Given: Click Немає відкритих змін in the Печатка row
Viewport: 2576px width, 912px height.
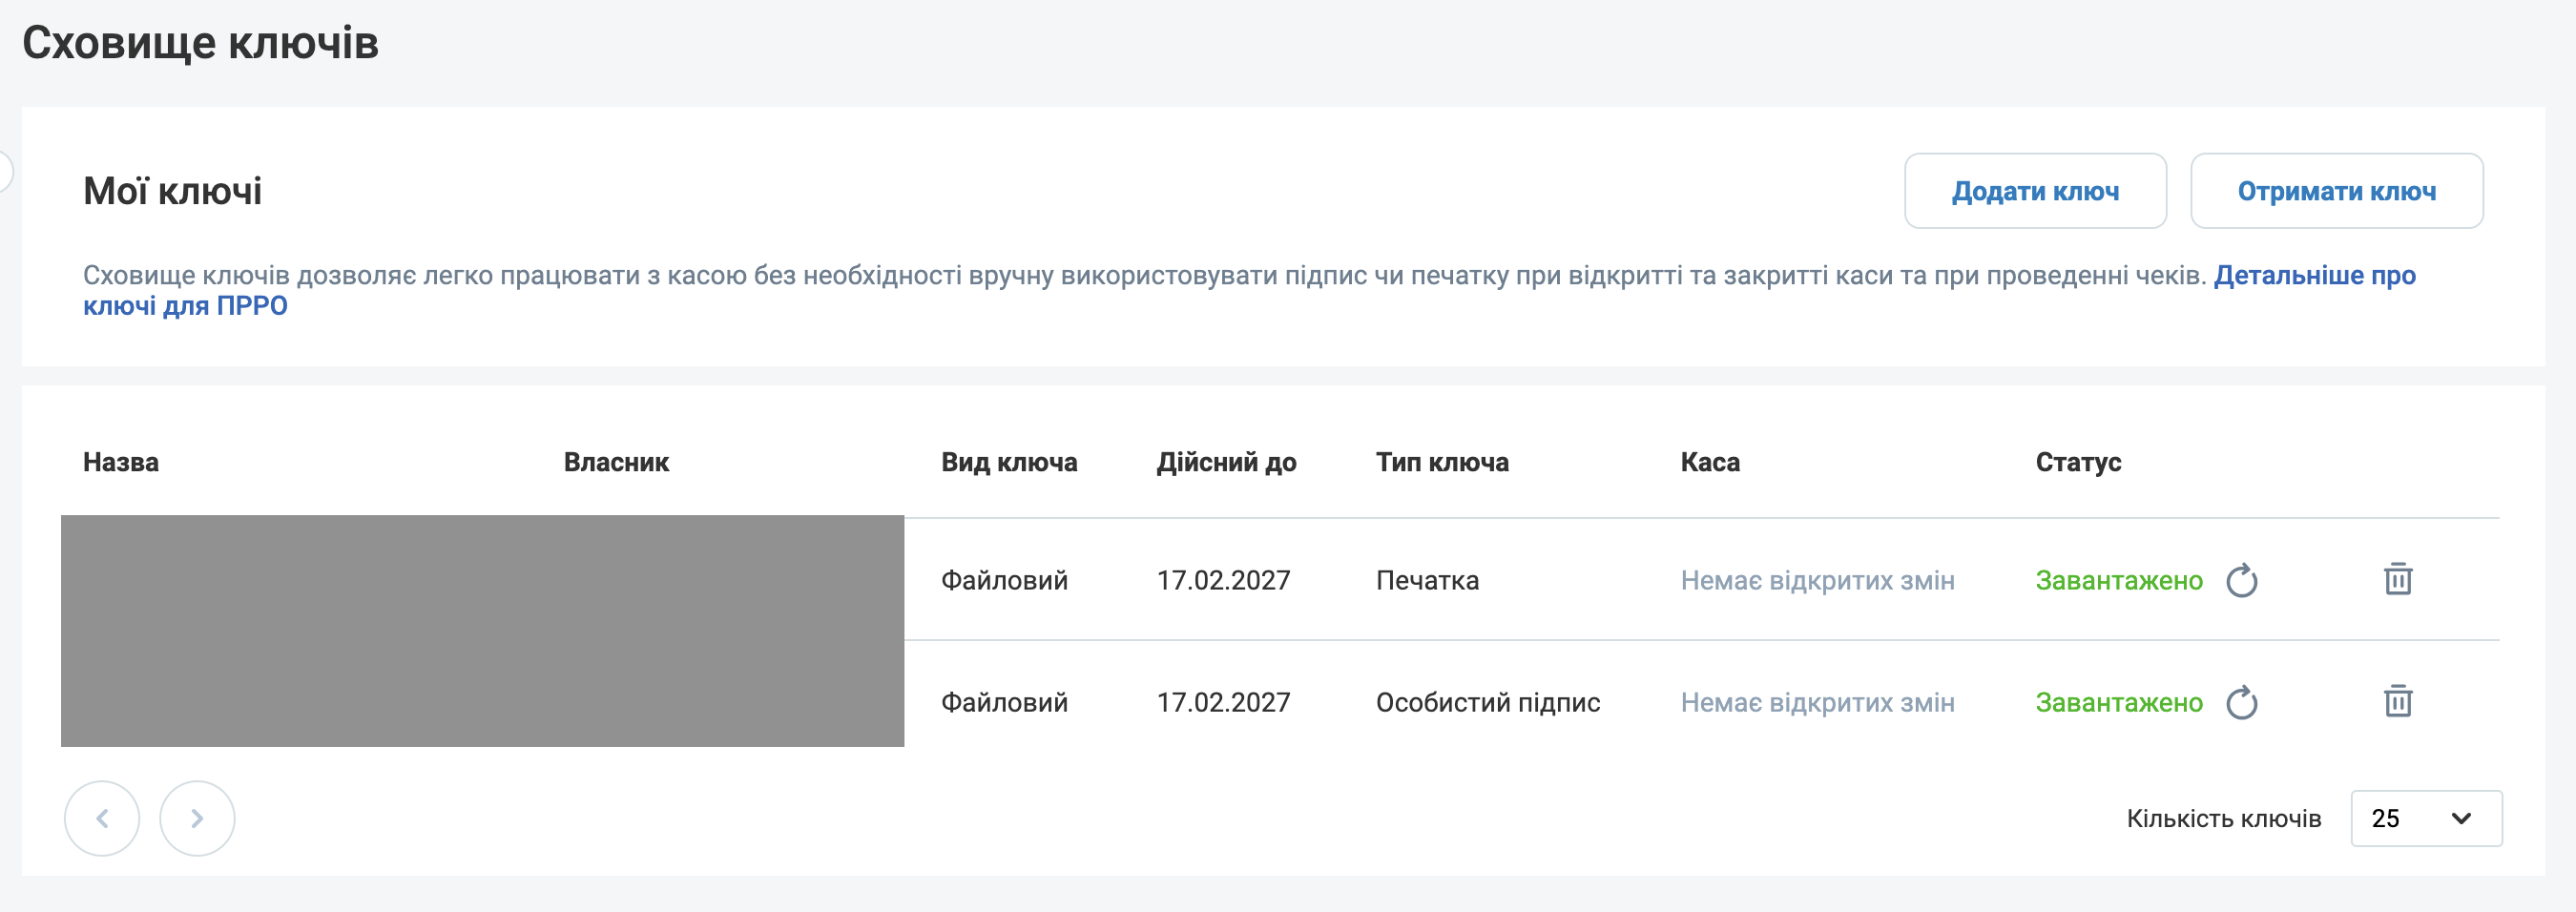Looking at the screenshot, I should pos(1817,580).
